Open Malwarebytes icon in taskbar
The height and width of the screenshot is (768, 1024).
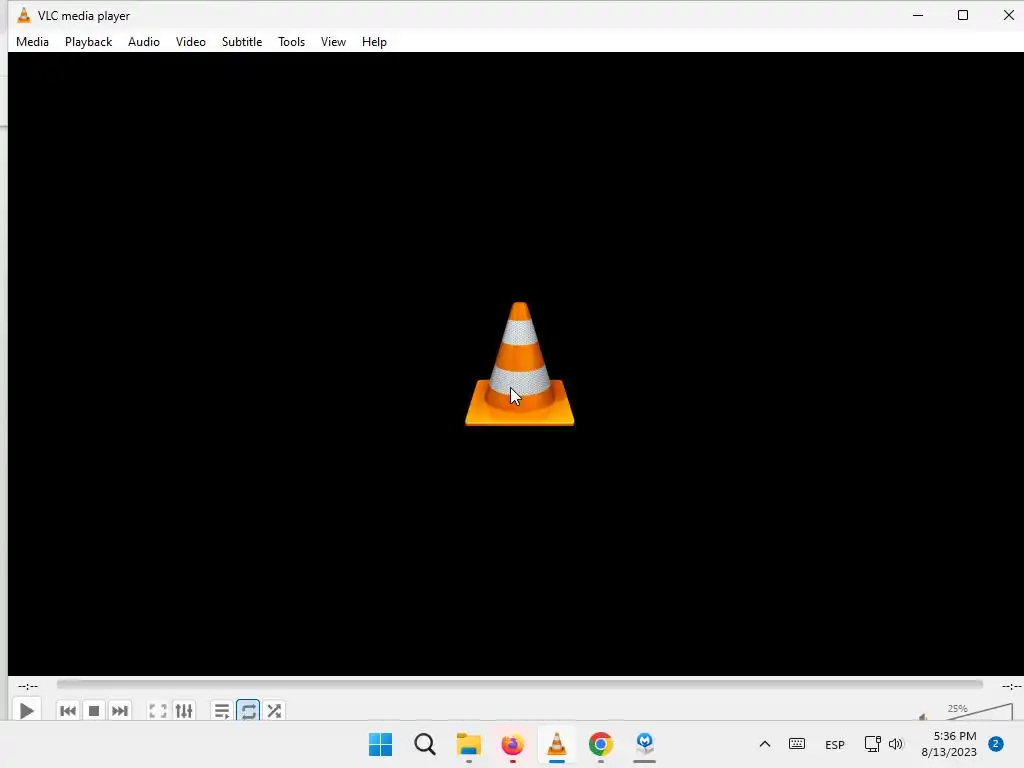pyautogui.click(x=645, y=743)
